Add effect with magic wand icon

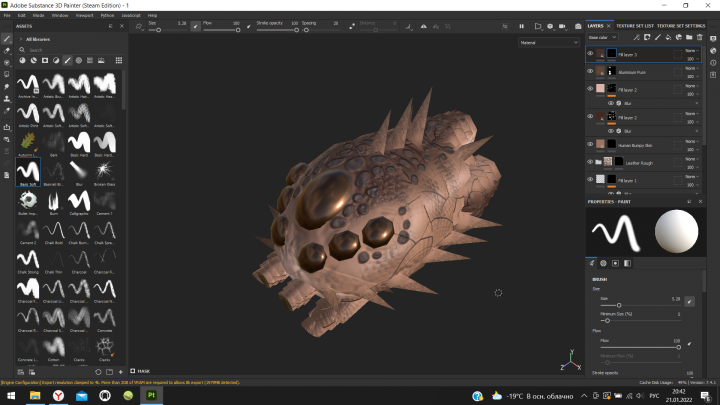click(x=636, y=37)
